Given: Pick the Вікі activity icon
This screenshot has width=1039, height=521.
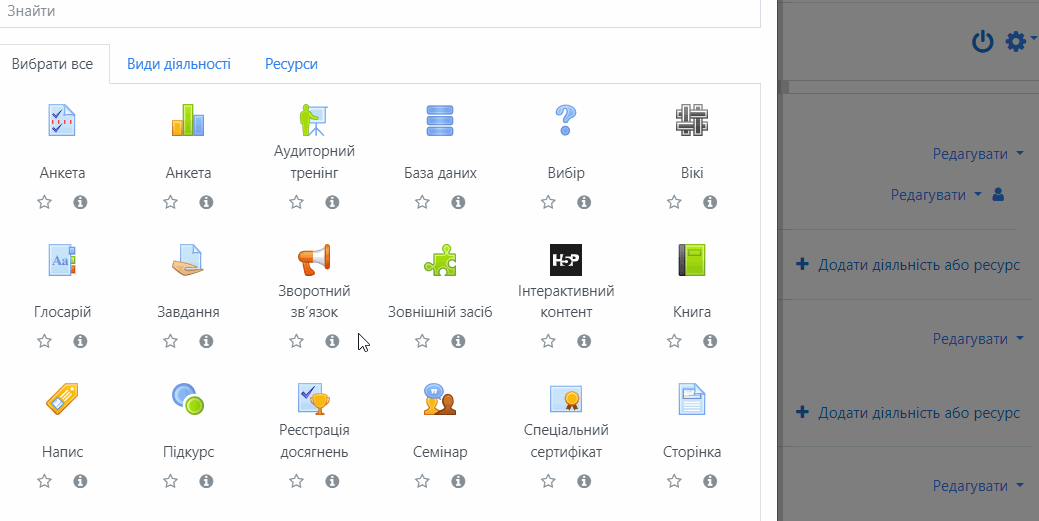Looking at the screenshot, I should [x=692, y=121].
